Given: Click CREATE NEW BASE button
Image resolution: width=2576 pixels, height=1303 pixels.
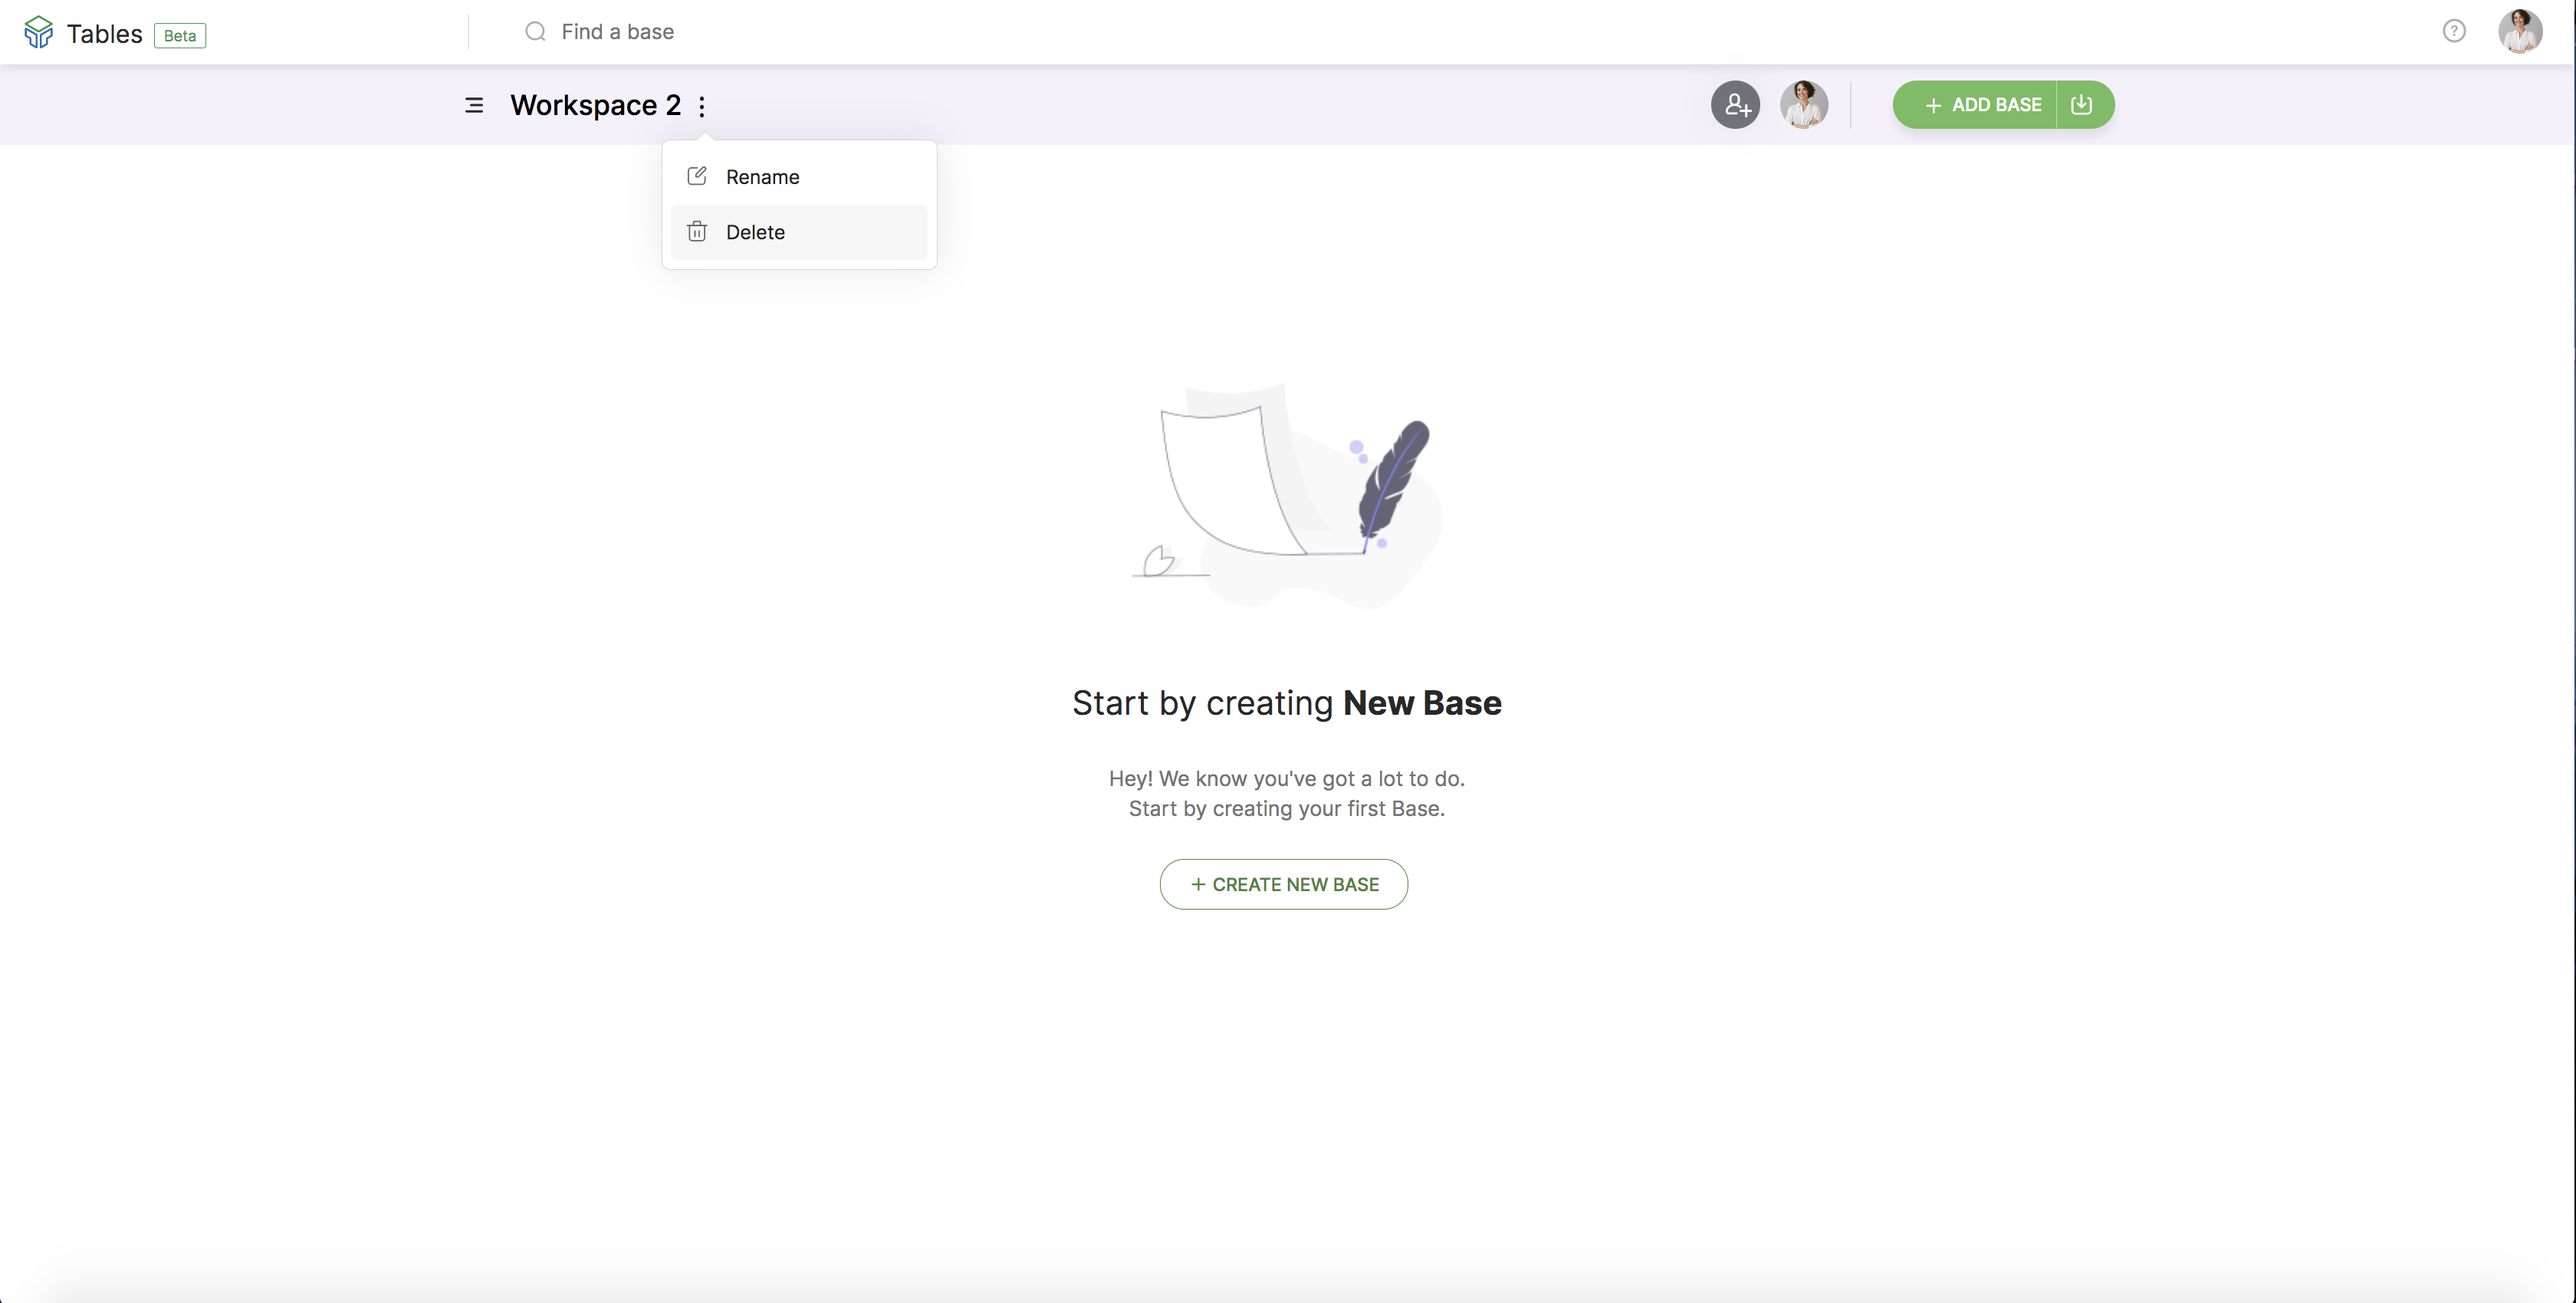Looking at the screenshot, I should (x=1283, y=884).
